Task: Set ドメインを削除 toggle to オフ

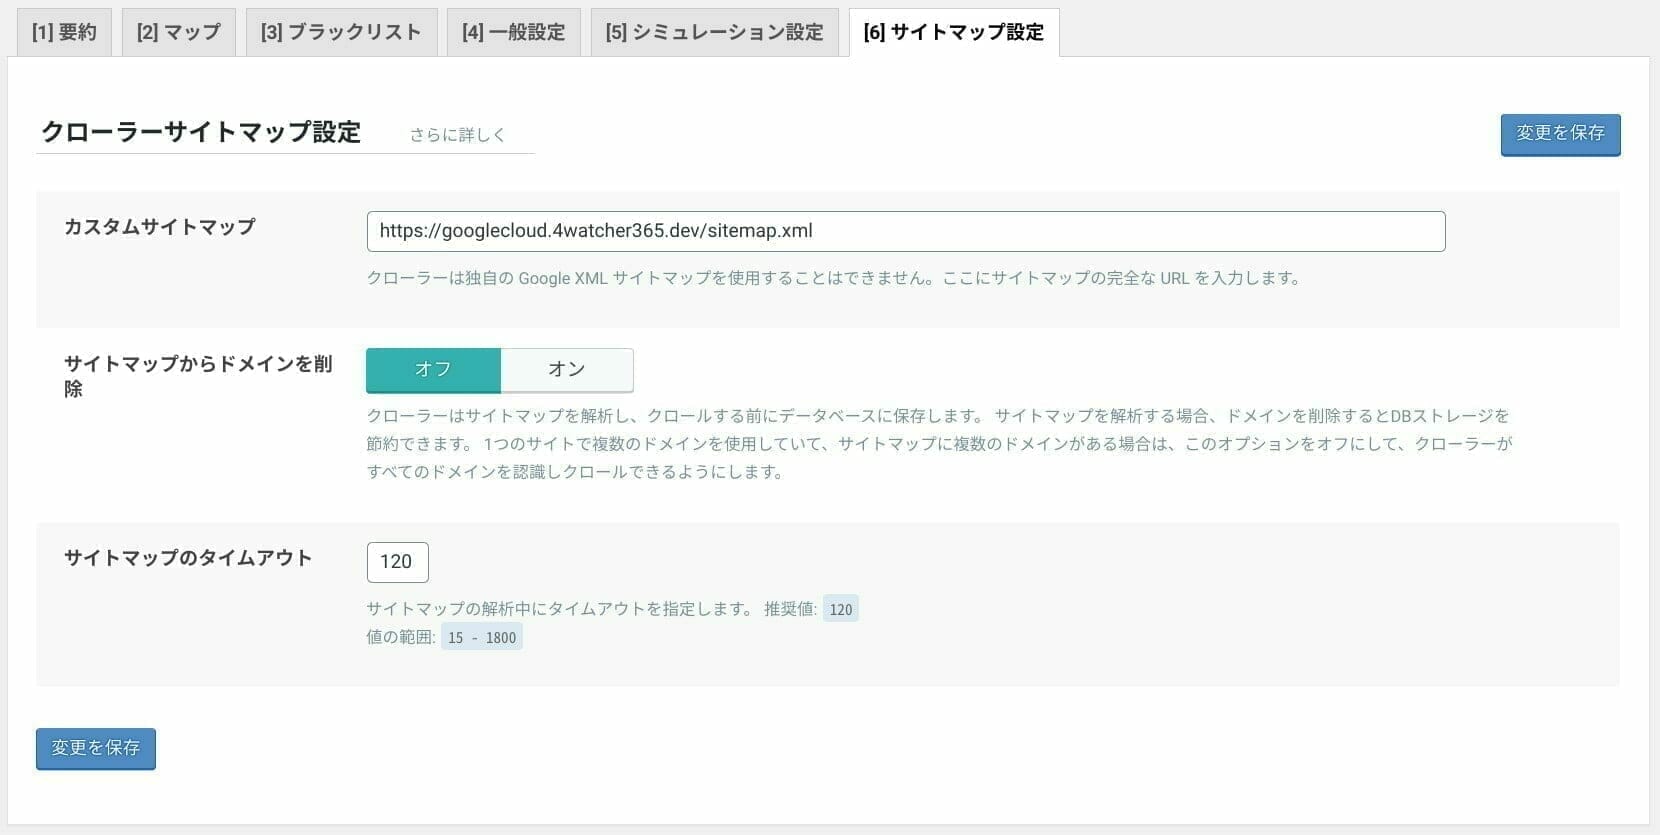Action: pos(433,370)
